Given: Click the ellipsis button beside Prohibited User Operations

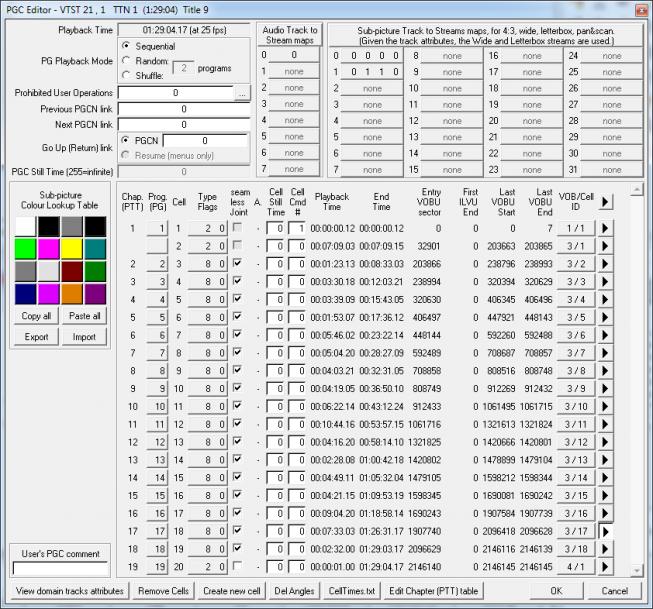Looking at the screenshot, I should tap(240, 93).
